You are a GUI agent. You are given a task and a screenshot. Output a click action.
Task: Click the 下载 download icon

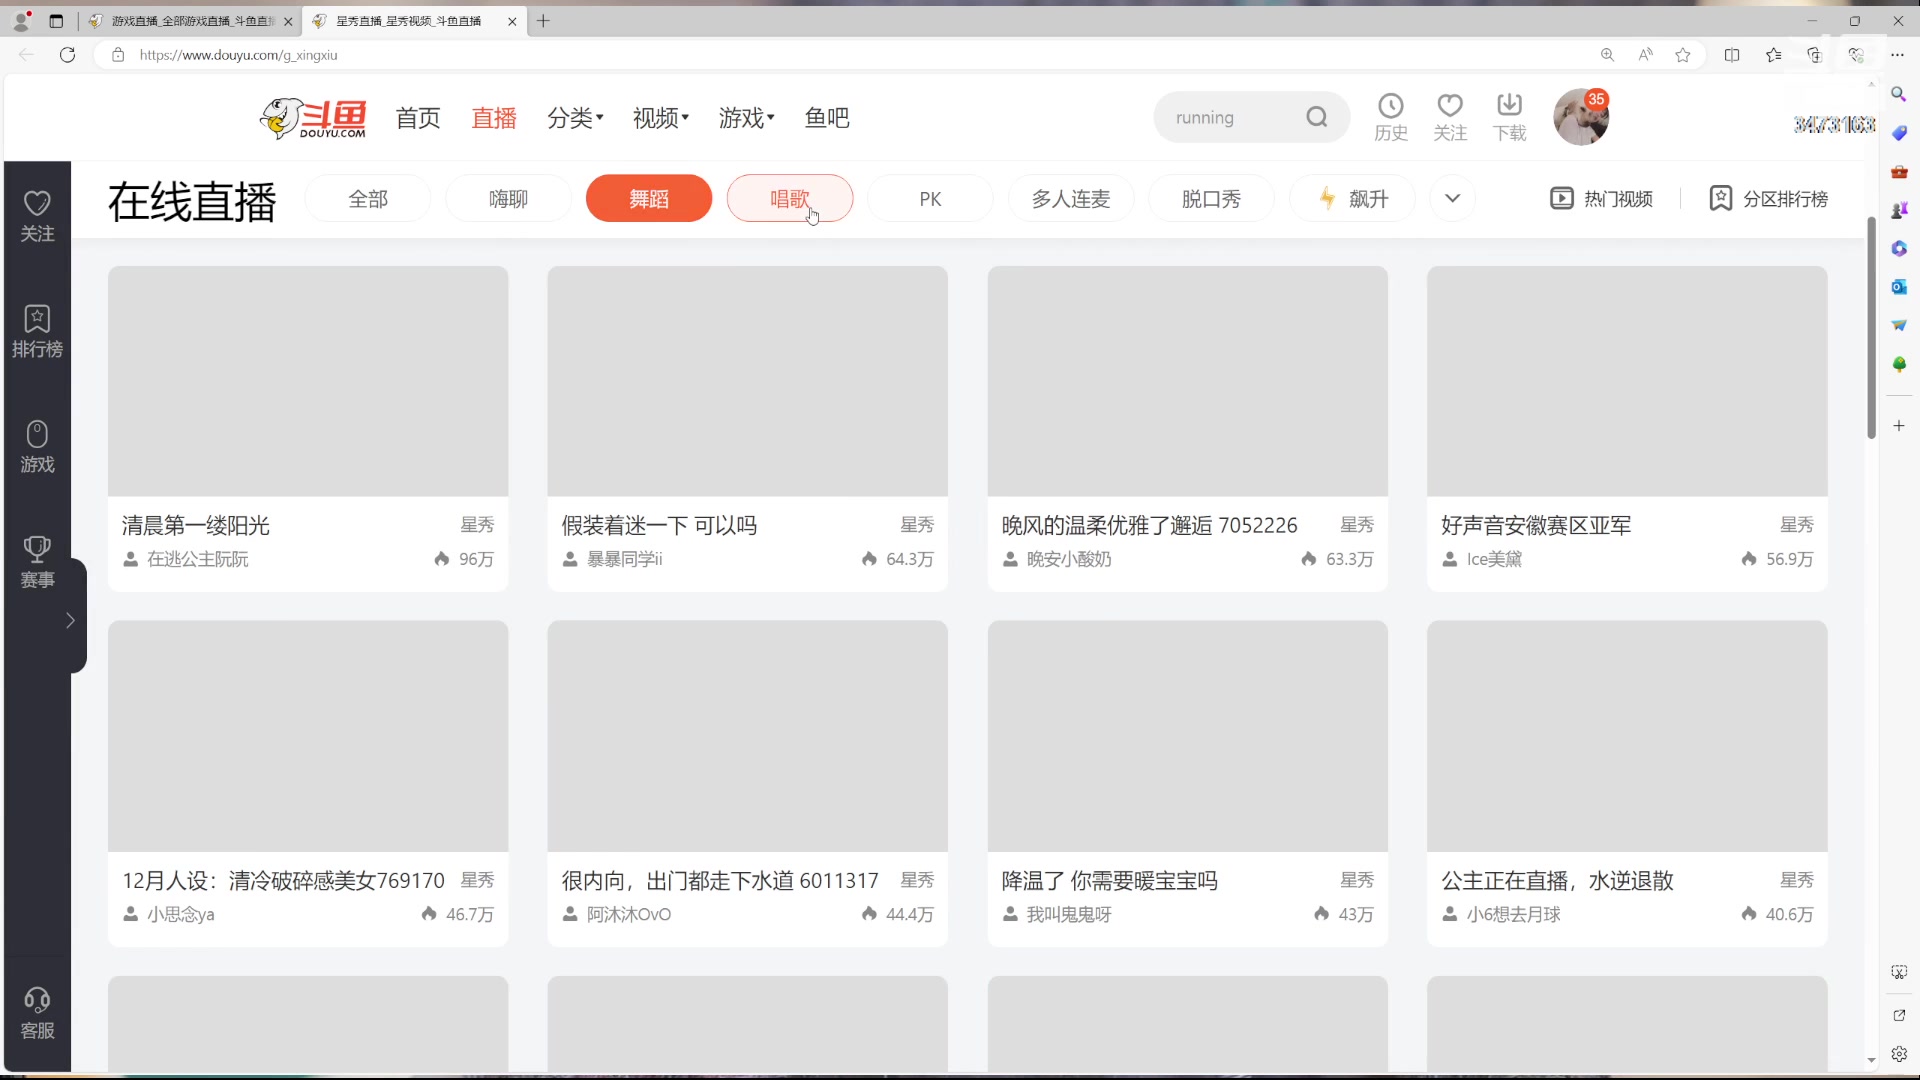(x=1509, y=117)
